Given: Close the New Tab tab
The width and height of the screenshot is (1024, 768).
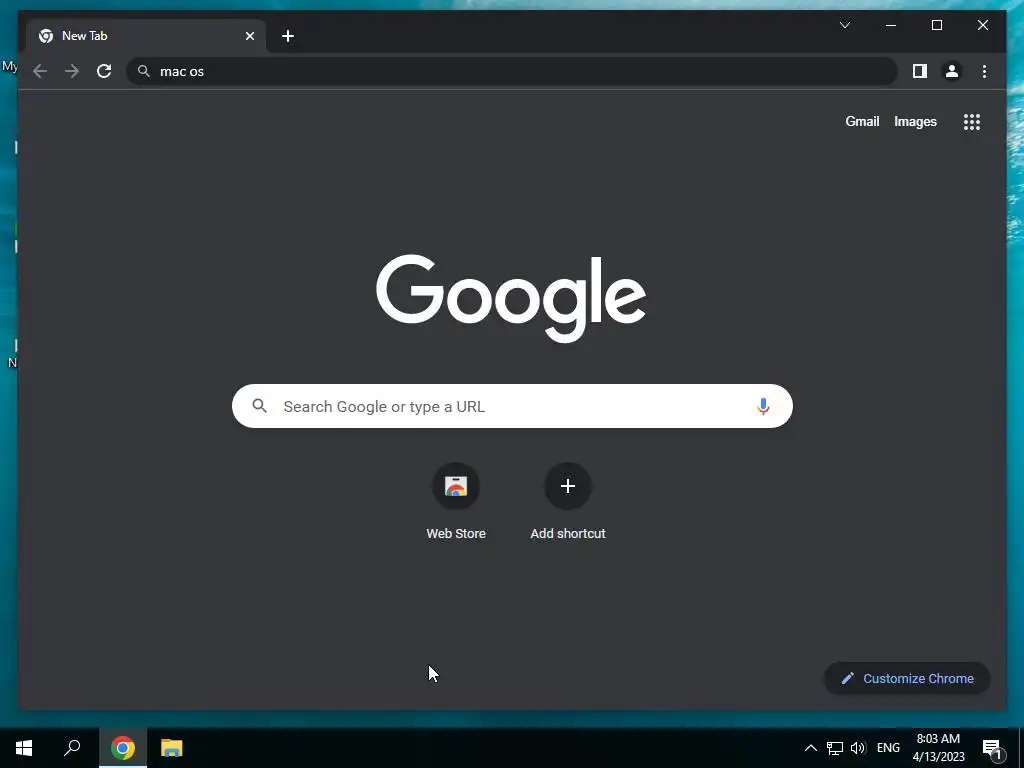Looking at the screenshot, I should coord(249,36).
